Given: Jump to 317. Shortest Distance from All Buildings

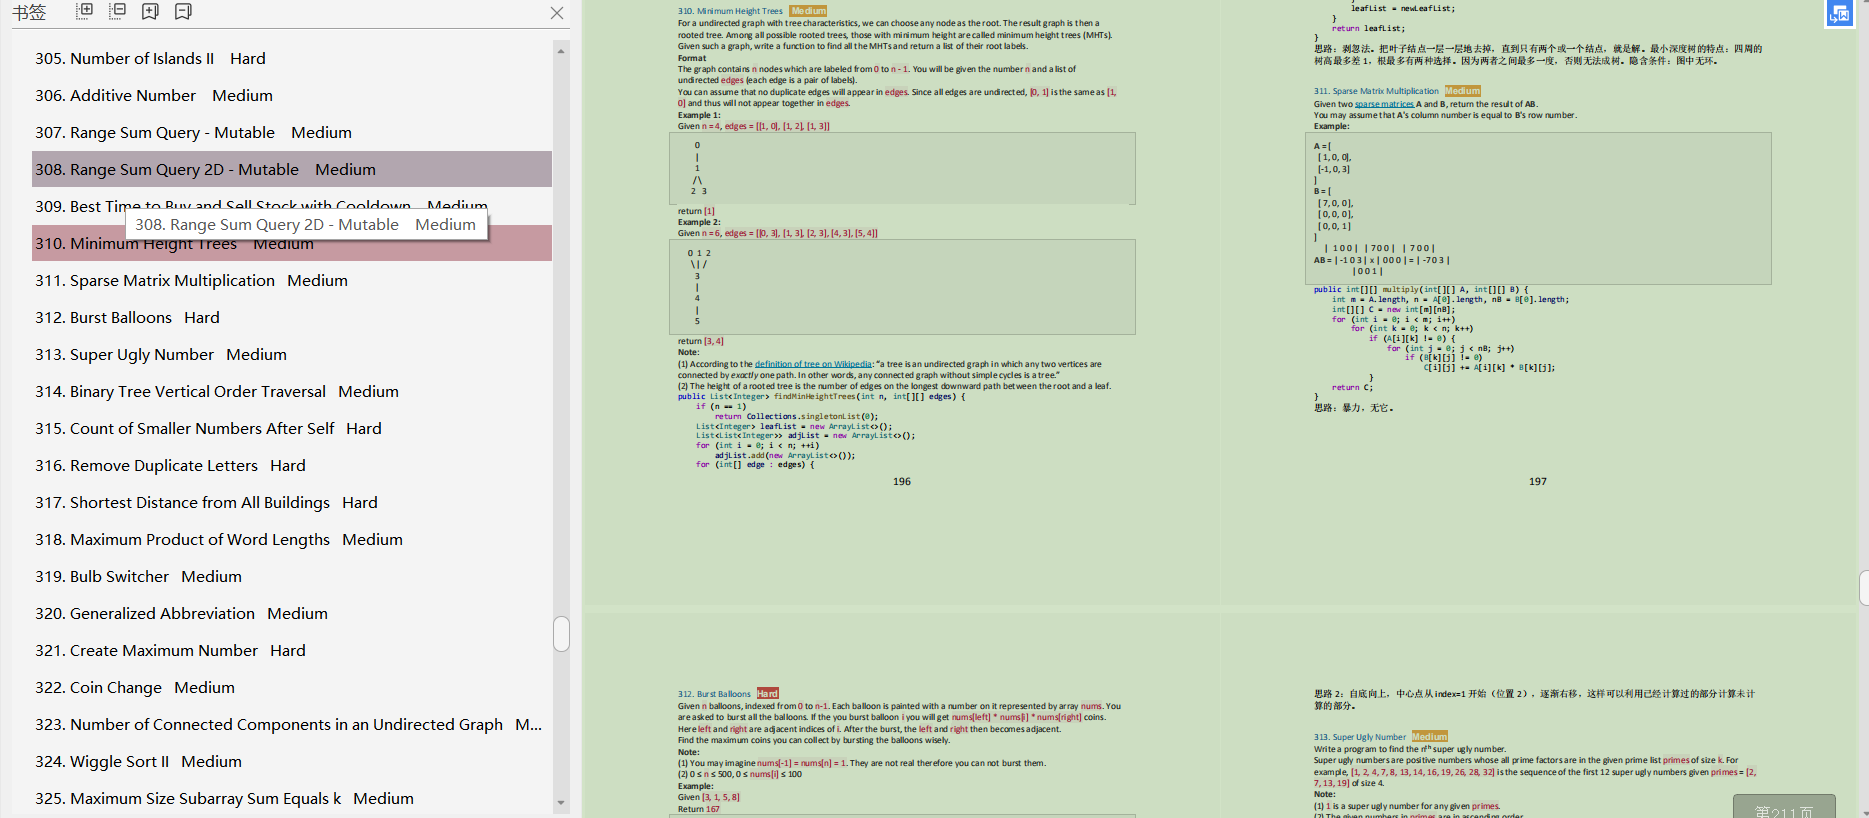Looking at the screenshot, I should [292, 502].
